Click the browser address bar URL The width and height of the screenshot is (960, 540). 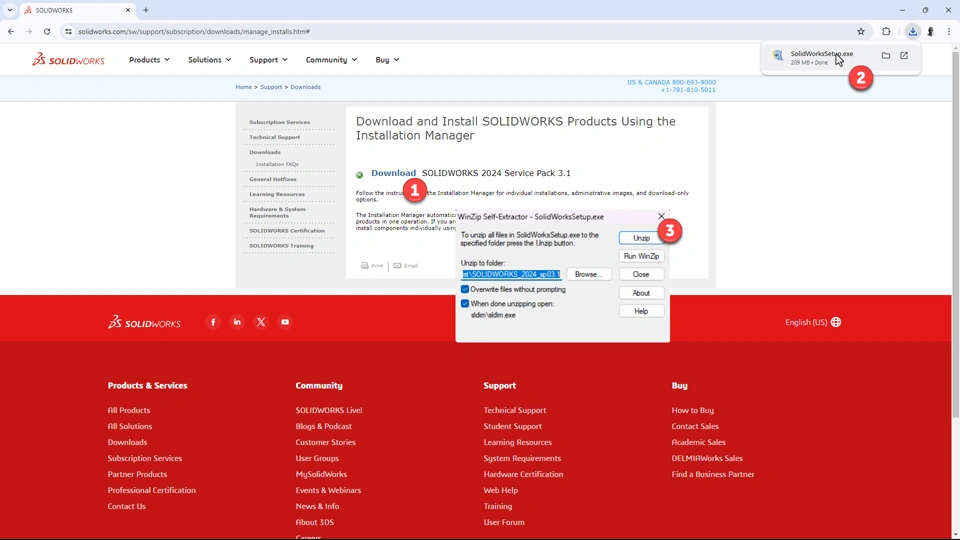pos(194,31)
